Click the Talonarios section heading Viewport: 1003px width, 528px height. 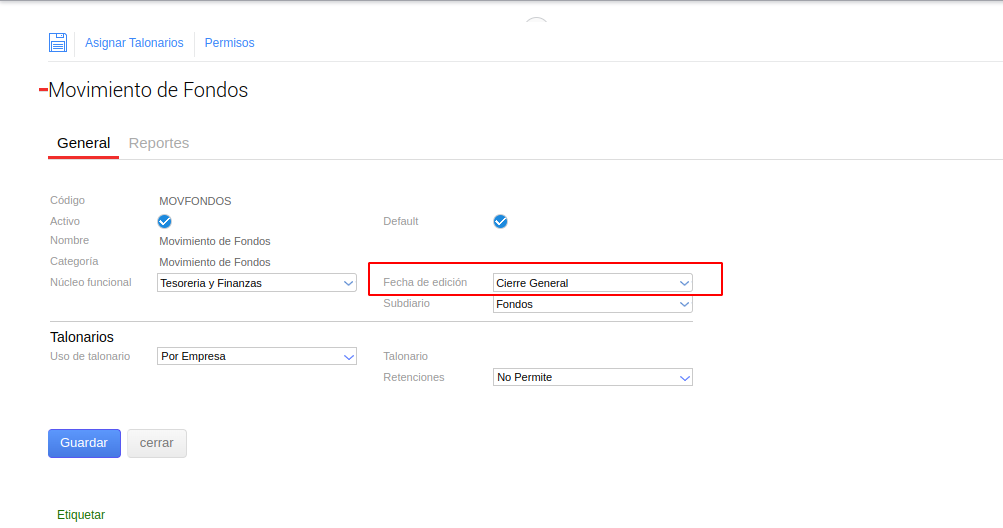click(82, 337)
